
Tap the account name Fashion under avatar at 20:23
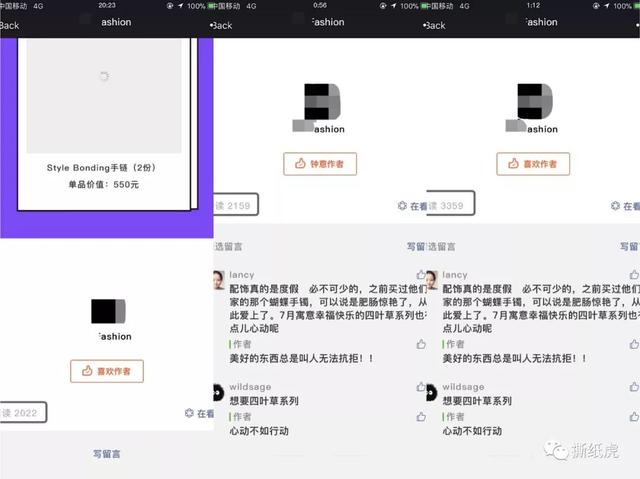click(x=115, y=337)
